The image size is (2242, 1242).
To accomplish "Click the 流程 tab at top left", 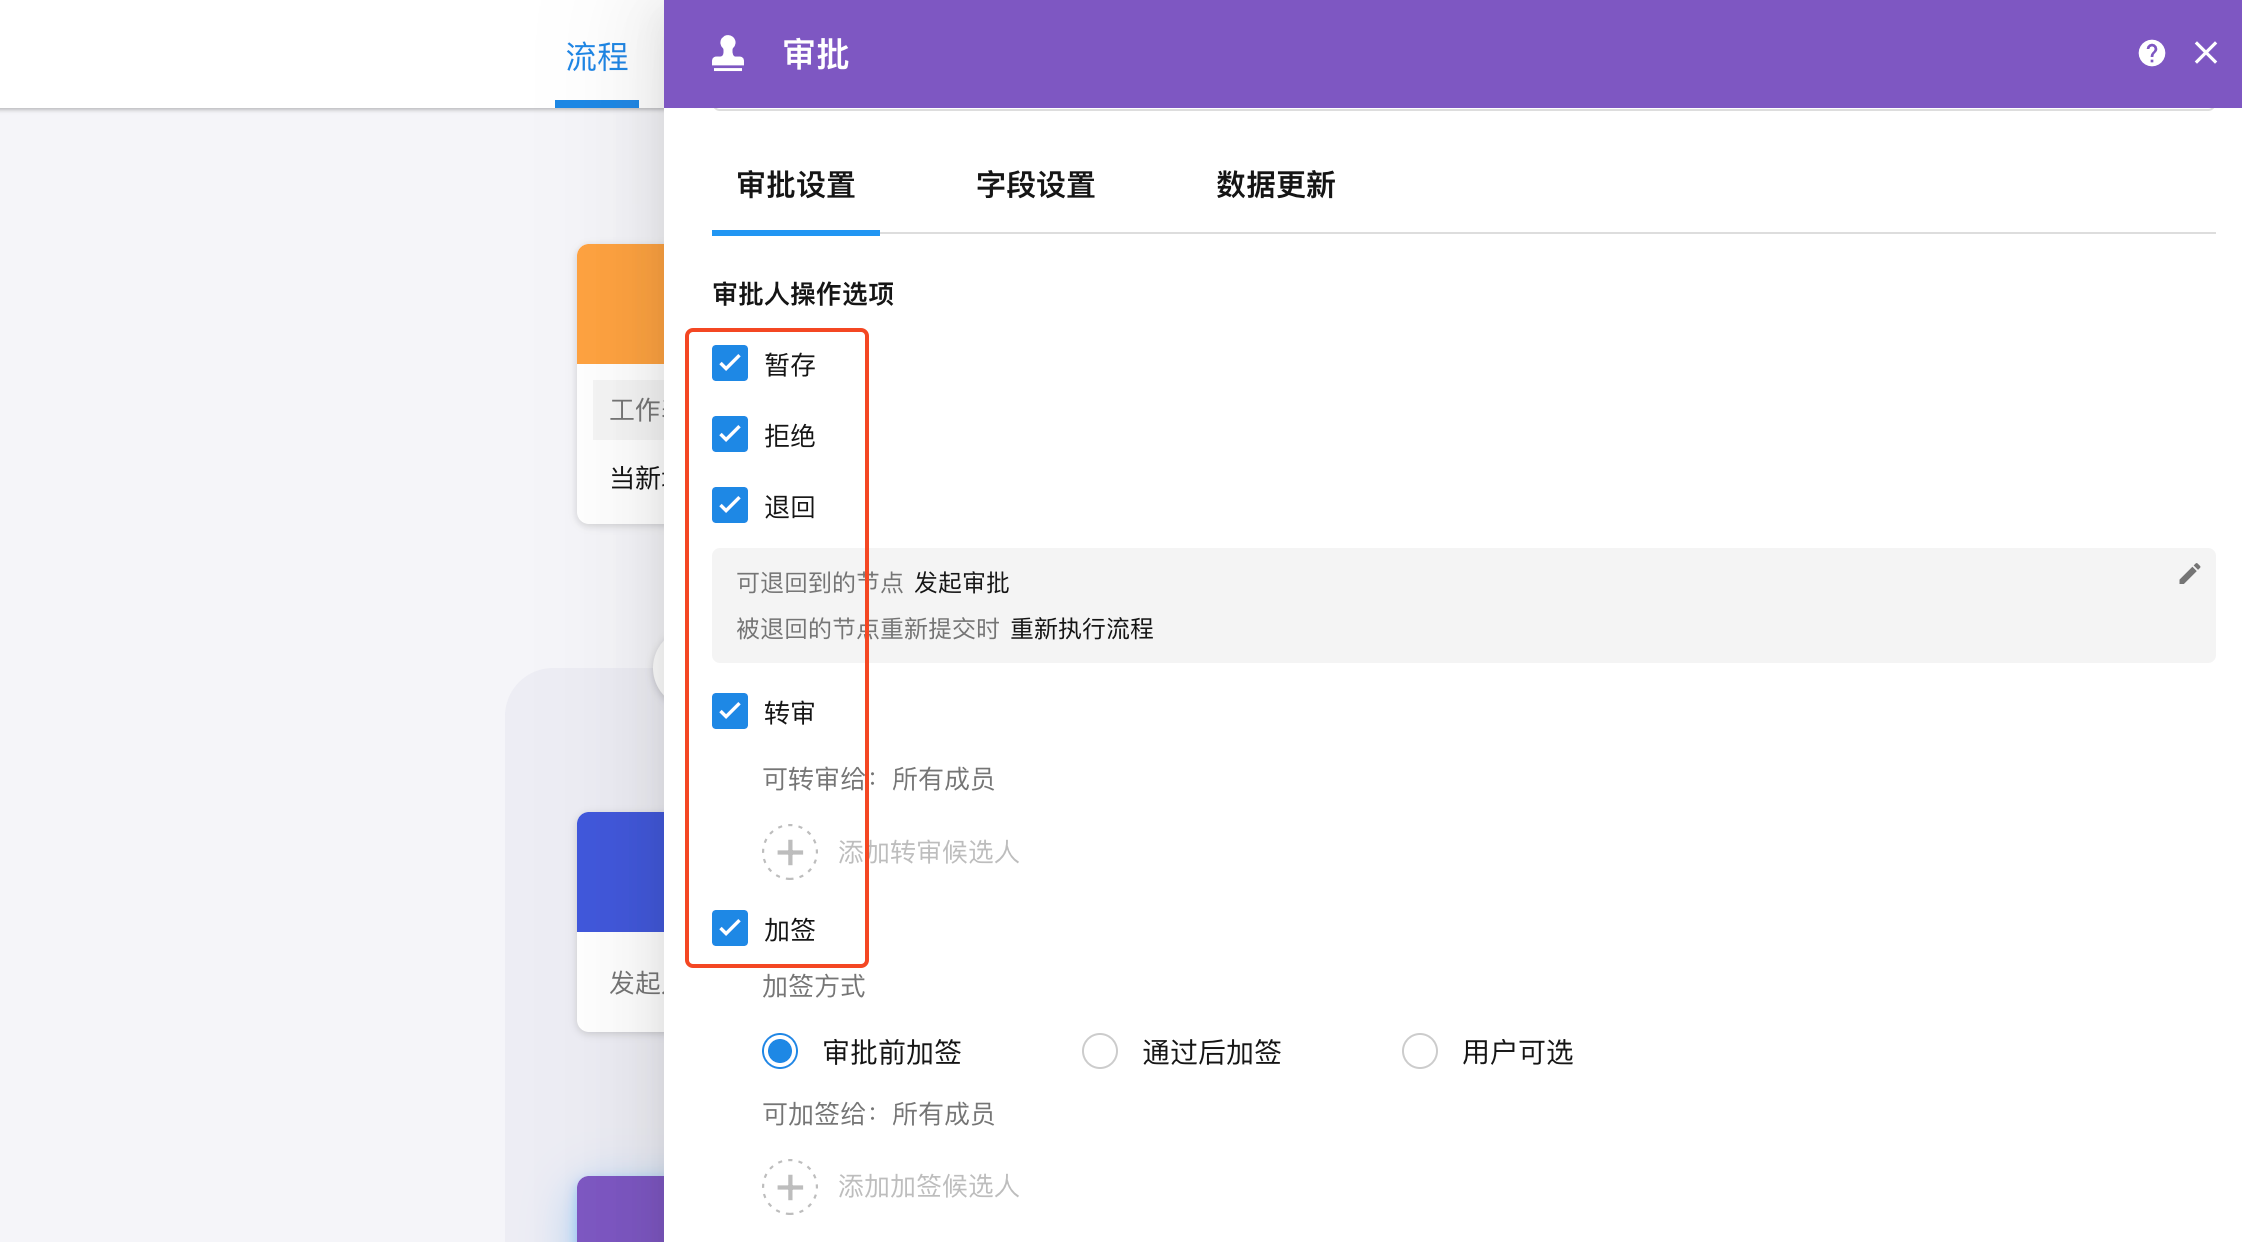I will click(x=597, y=57).
